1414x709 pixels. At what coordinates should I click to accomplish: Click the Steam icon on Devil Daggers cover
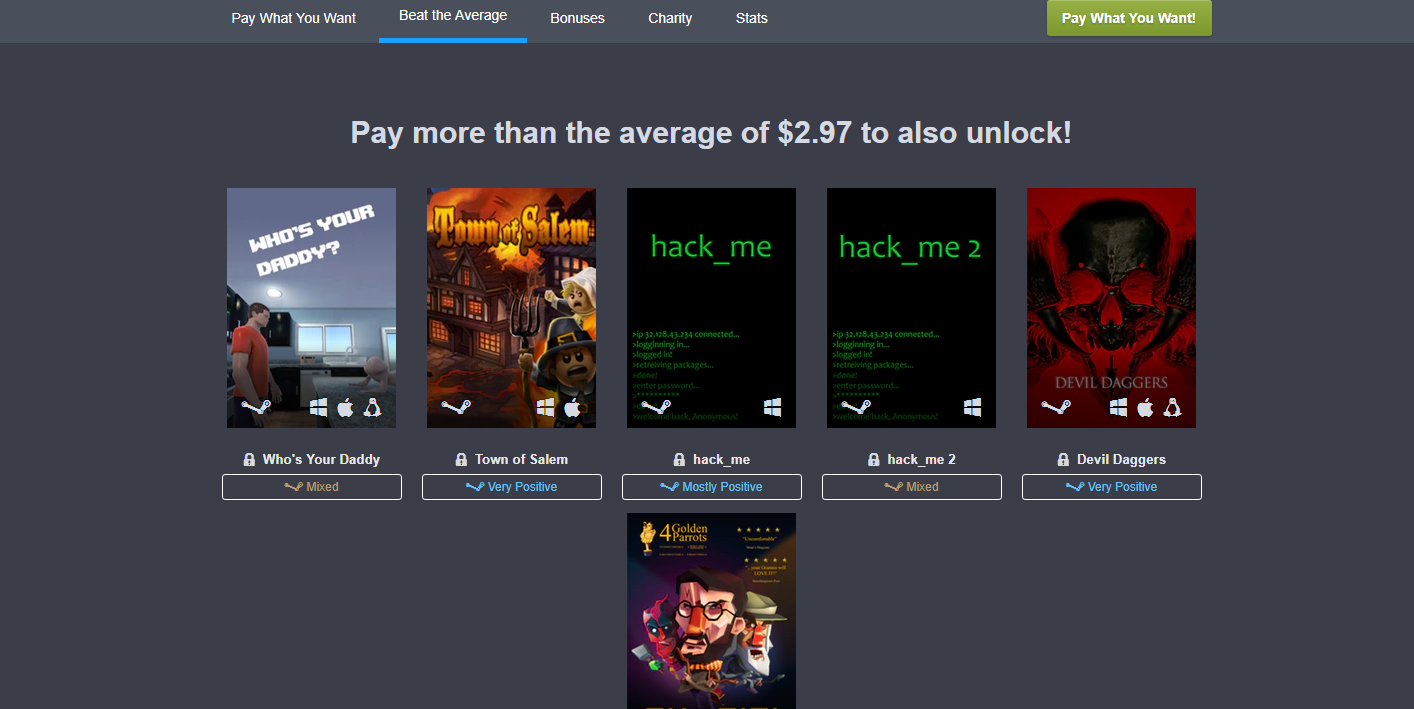(x=1056, y=407)
